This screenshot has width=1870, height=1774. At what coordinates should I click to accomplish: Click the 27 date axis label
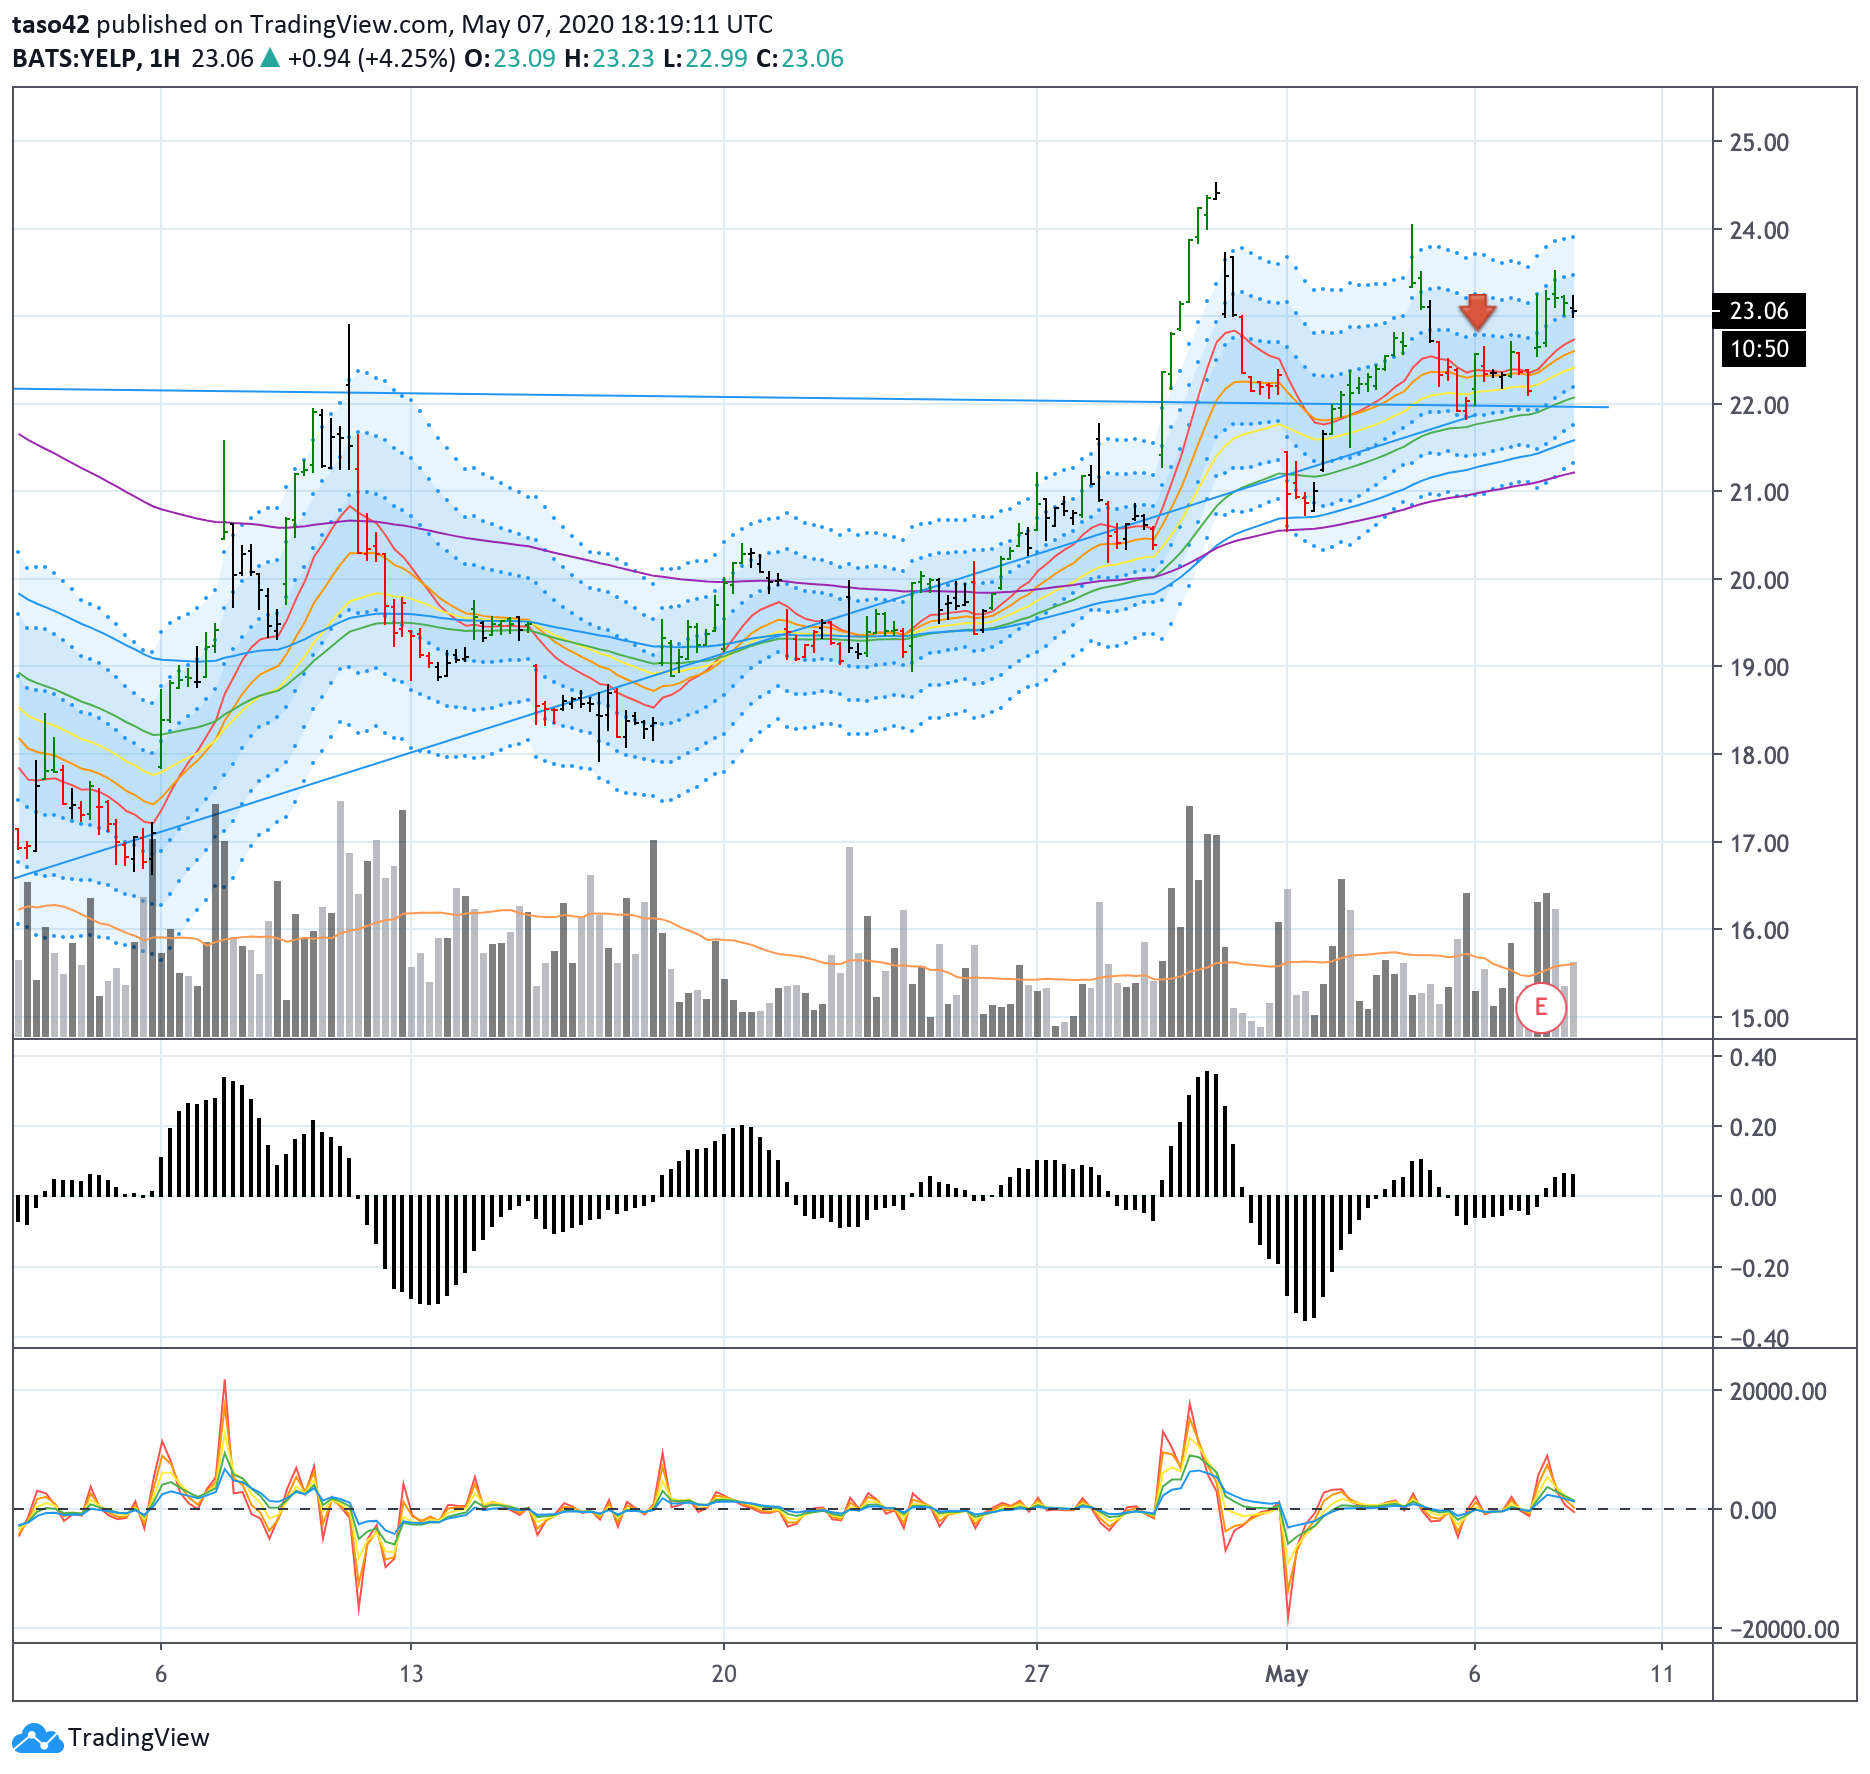point(1037,1673)
